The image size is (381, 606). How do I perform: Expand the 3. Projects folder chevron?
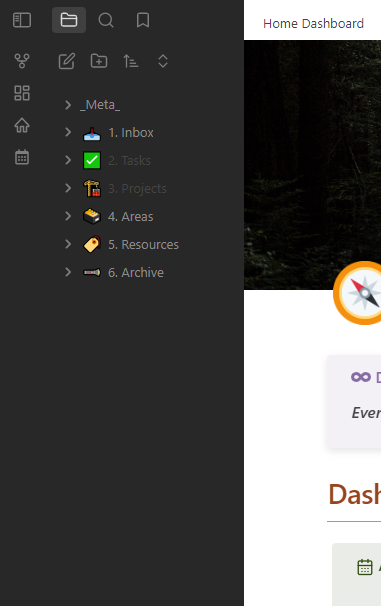click(68, 188)
